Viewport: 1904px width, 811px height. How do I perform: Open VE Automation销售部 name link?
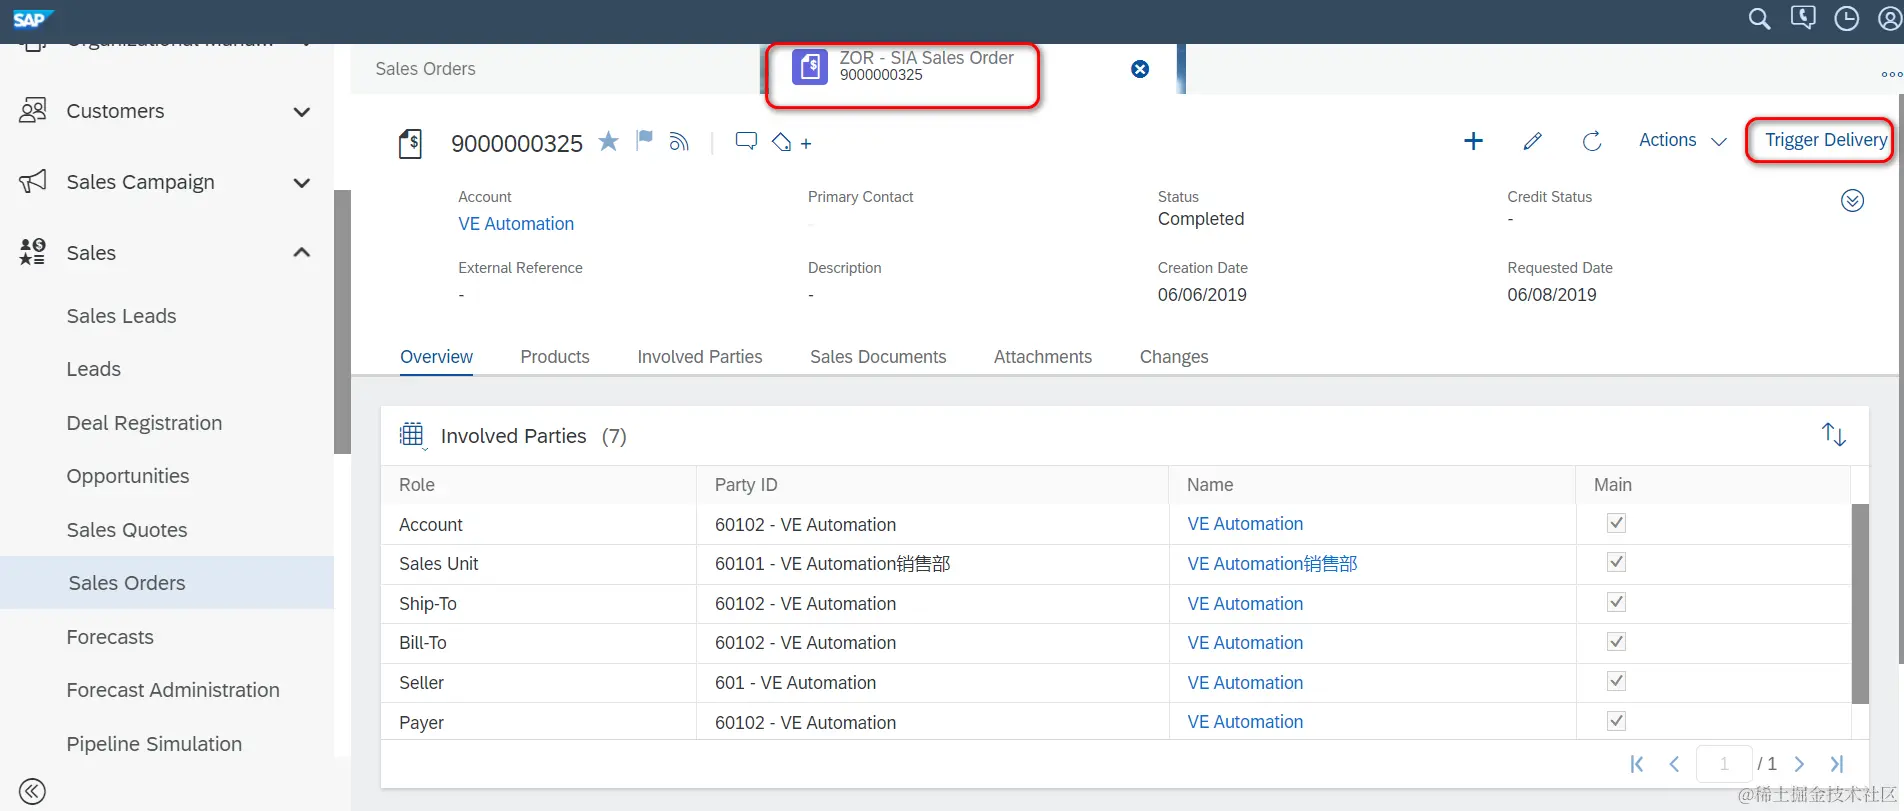tap(1272, 564)
